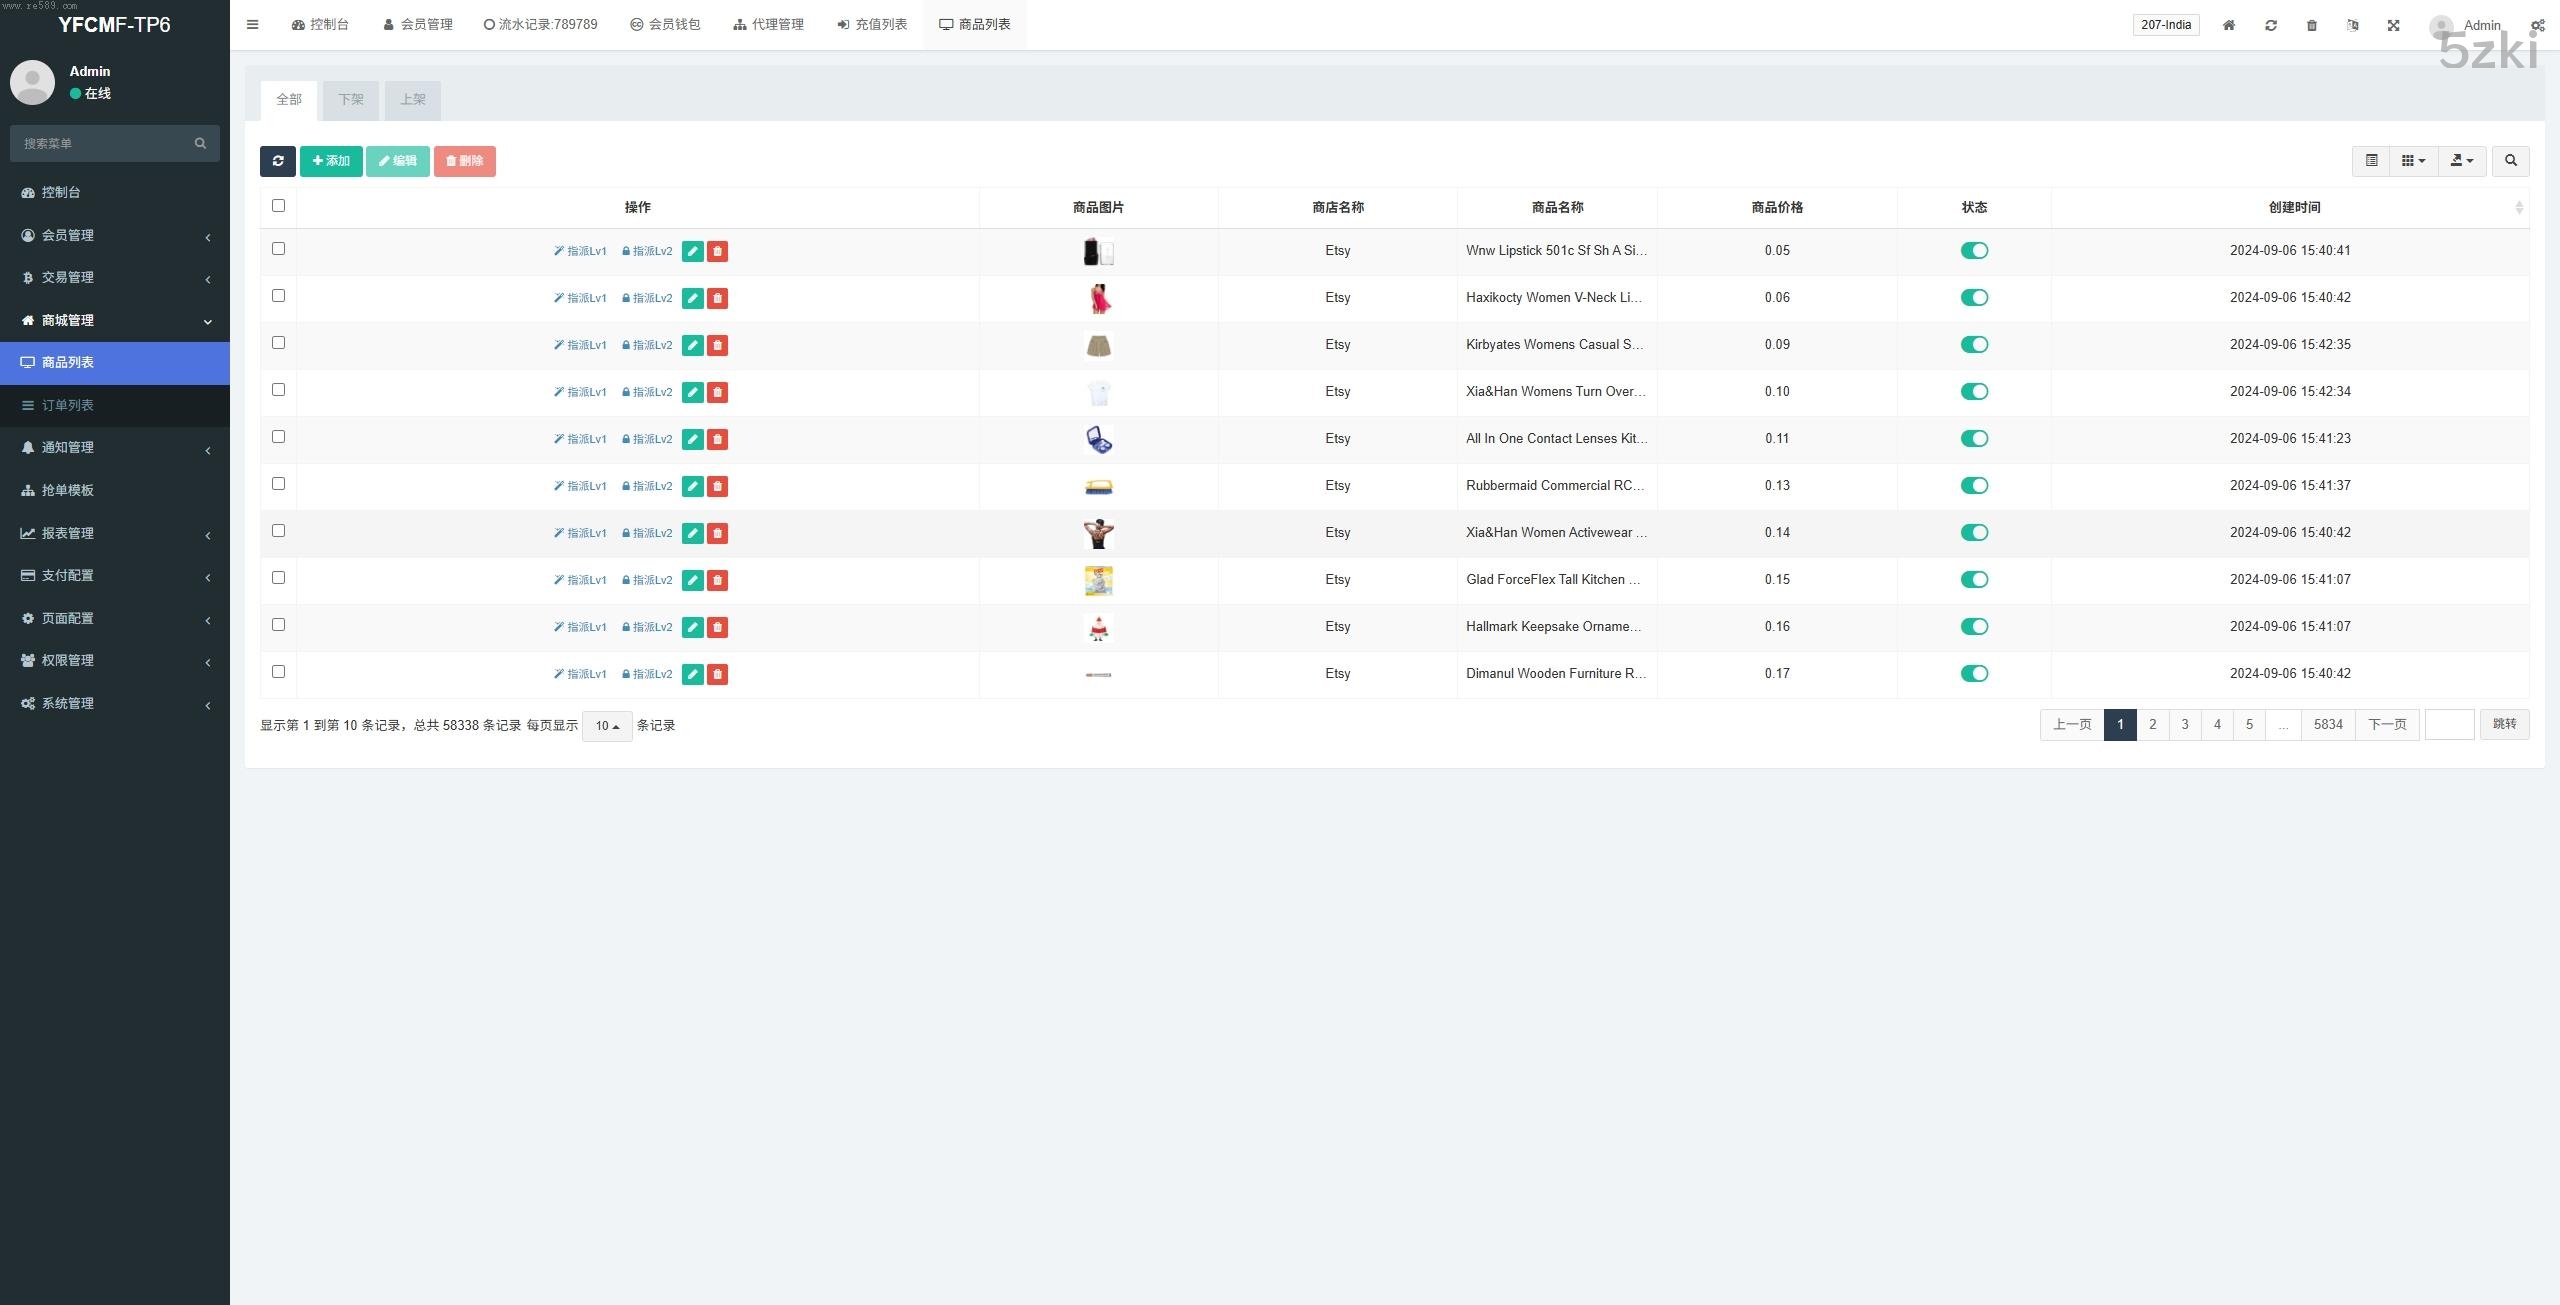The image size is (2560, 1305).
Task: Check the select-all checkbox in header
Action: pos(278,206)
